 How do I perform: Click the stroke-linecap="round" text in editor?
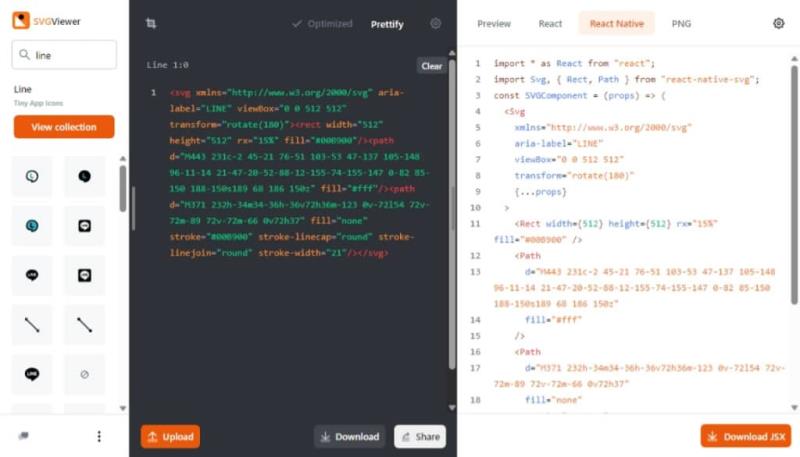pyautogui.click(x=315, y=237)
